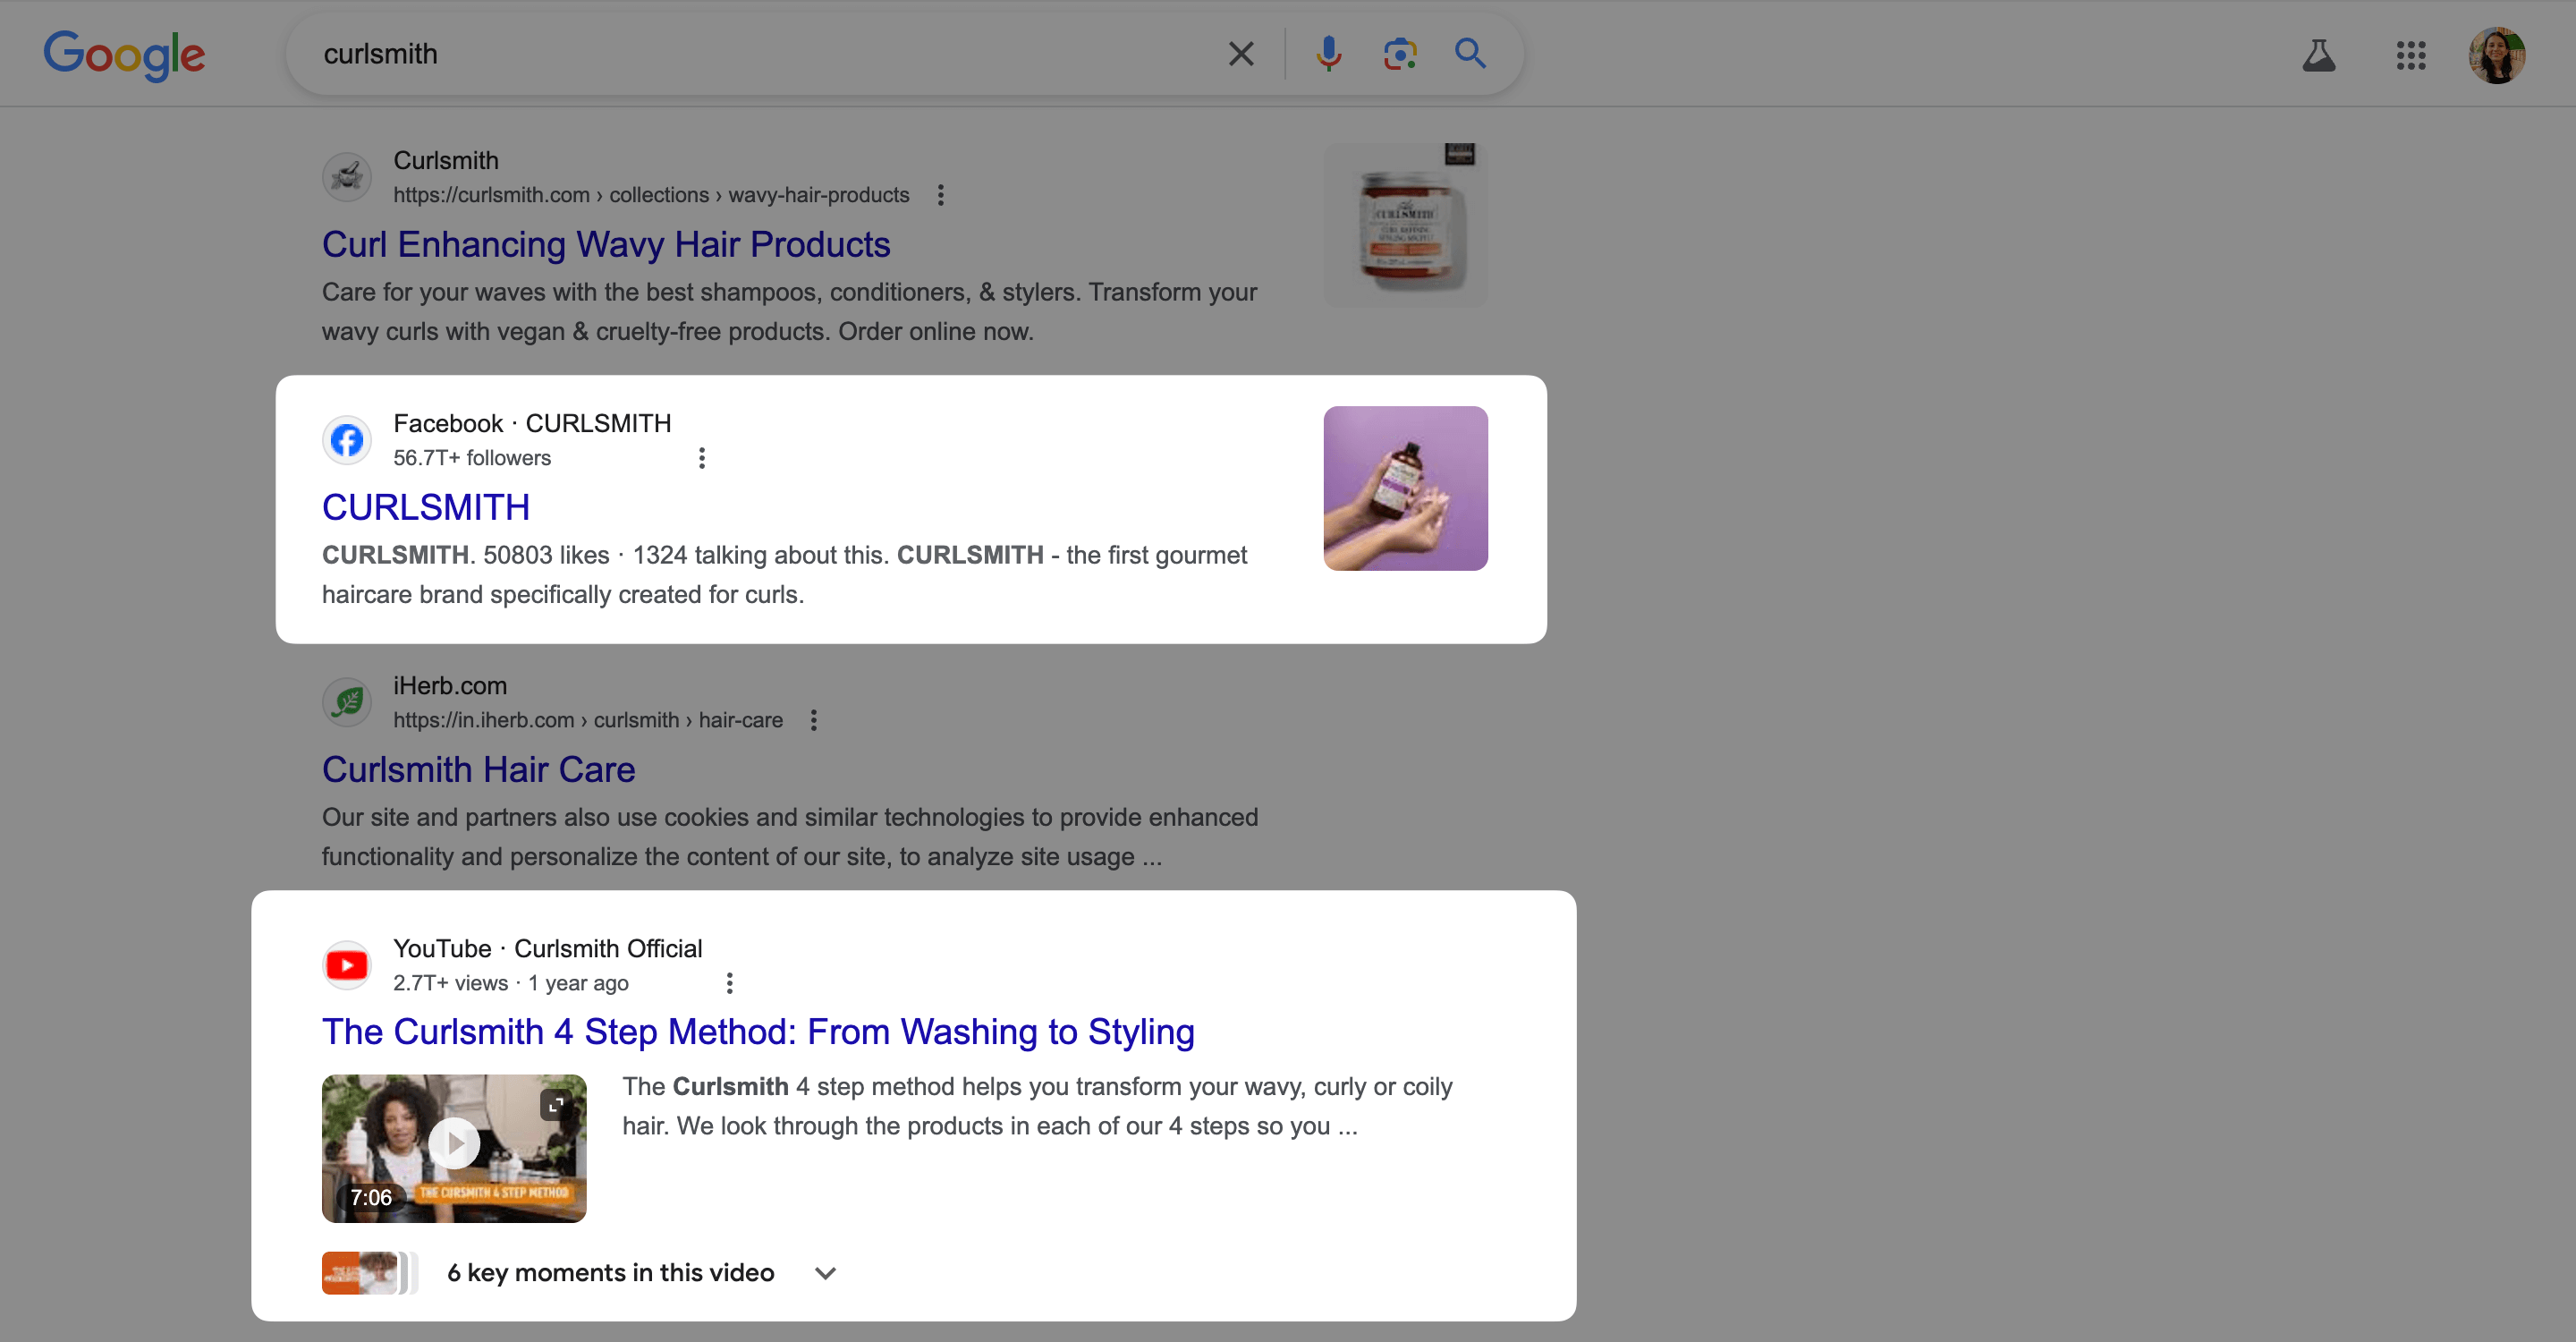Open The Curlsmith 4 Step Method link
This screenshot has height=1342, width=2576.
(757, 1032)
